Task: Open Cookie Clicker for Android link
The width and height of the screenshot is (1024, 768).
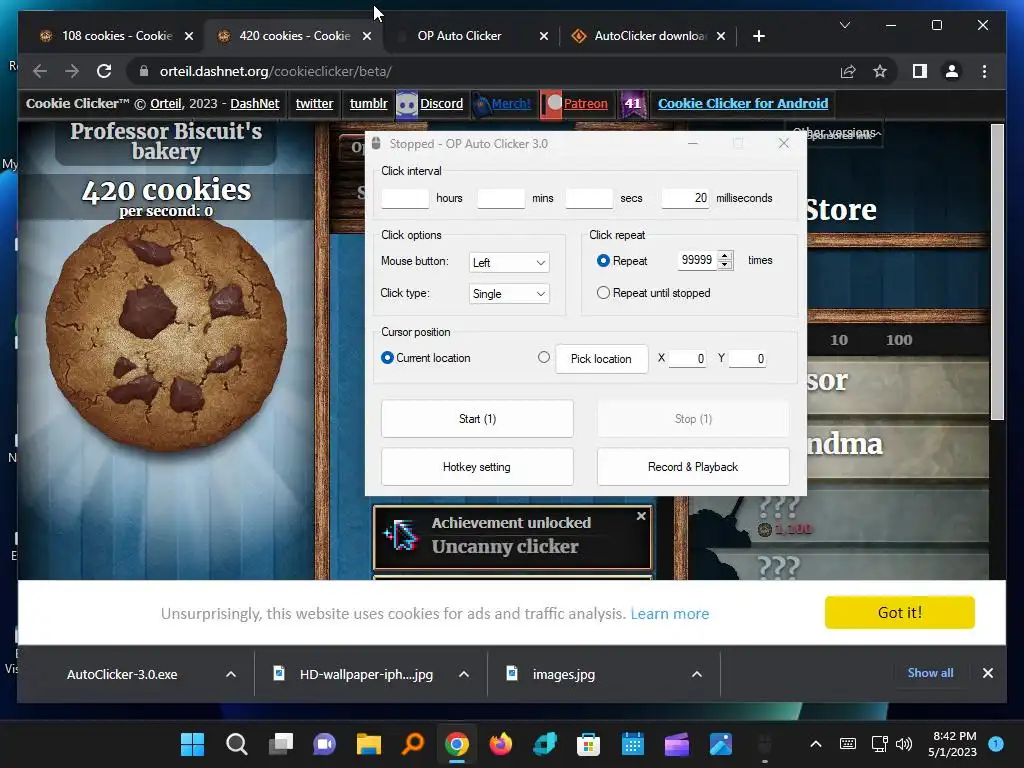Action: (743, 103)
